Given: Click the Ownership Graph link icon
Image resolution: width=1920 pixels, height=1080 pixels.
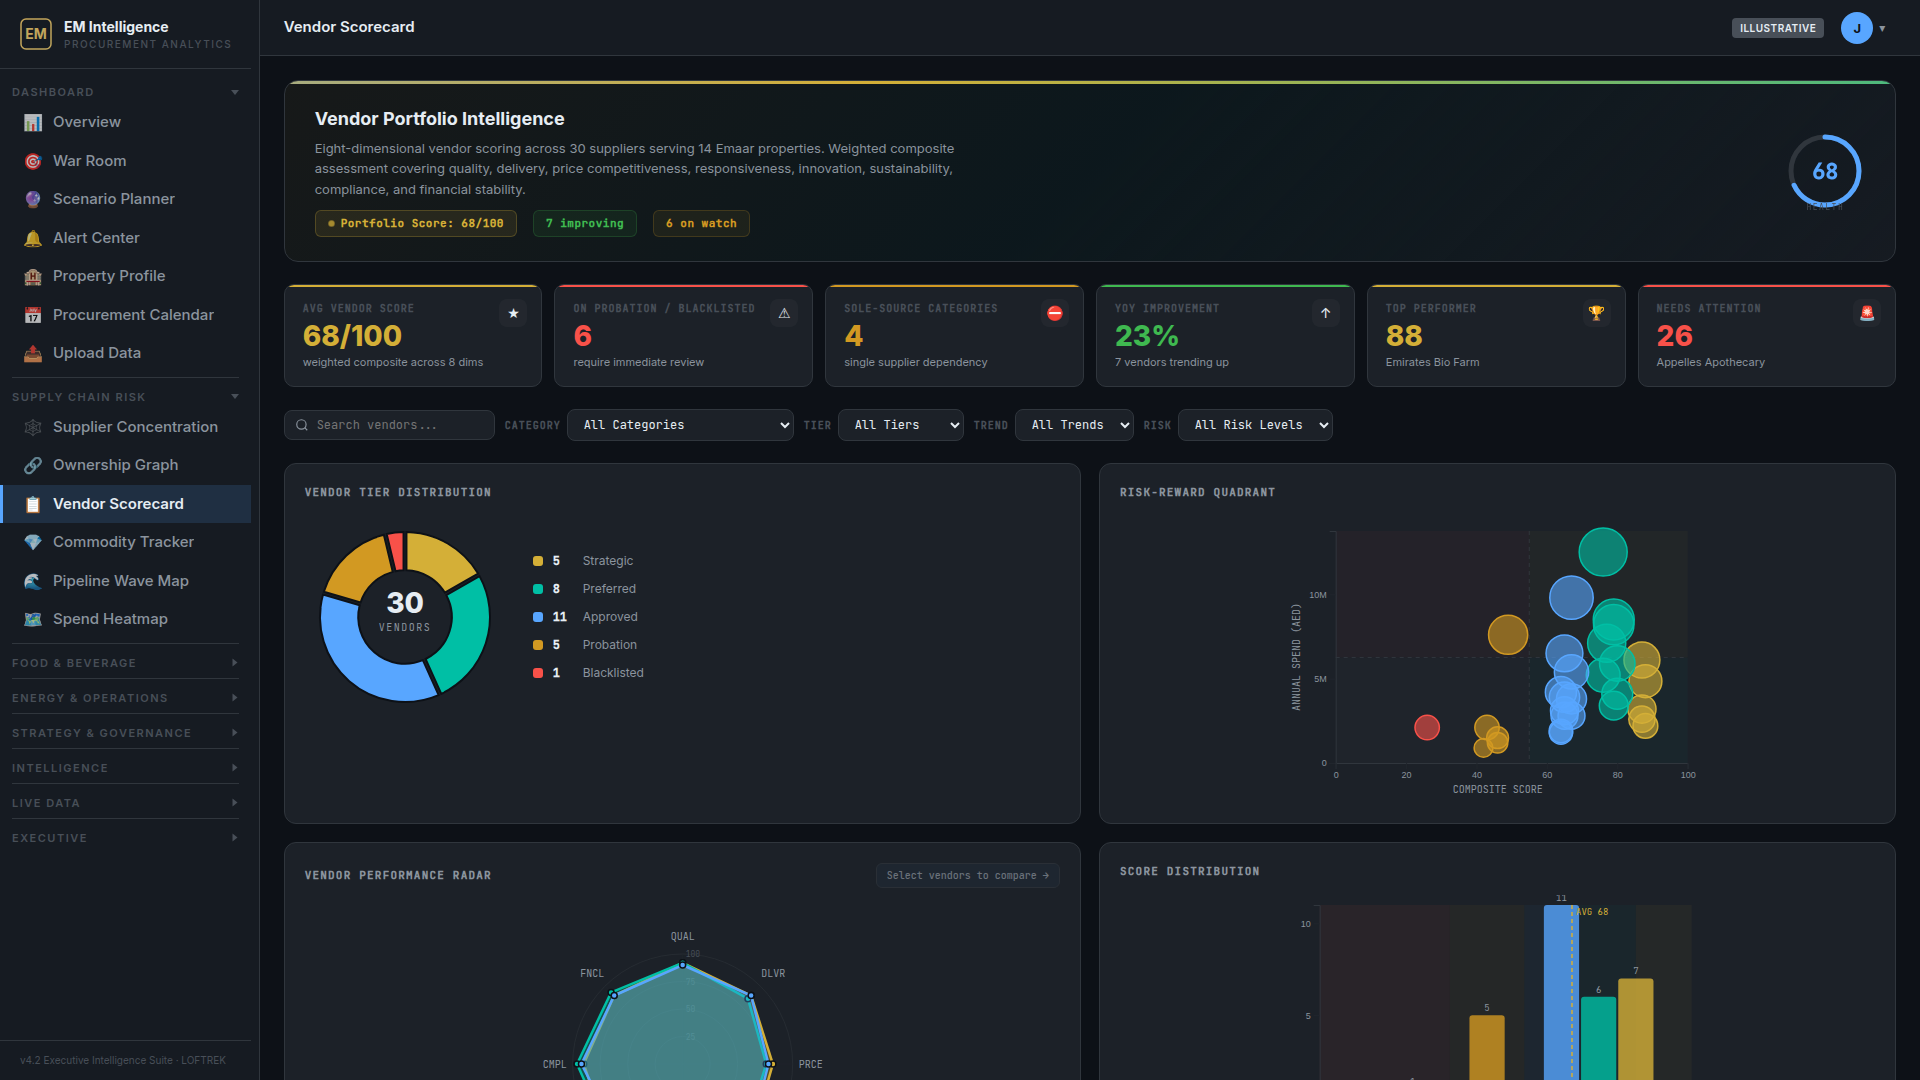Looking at the screenshot, I should click(x=33, y=465).
